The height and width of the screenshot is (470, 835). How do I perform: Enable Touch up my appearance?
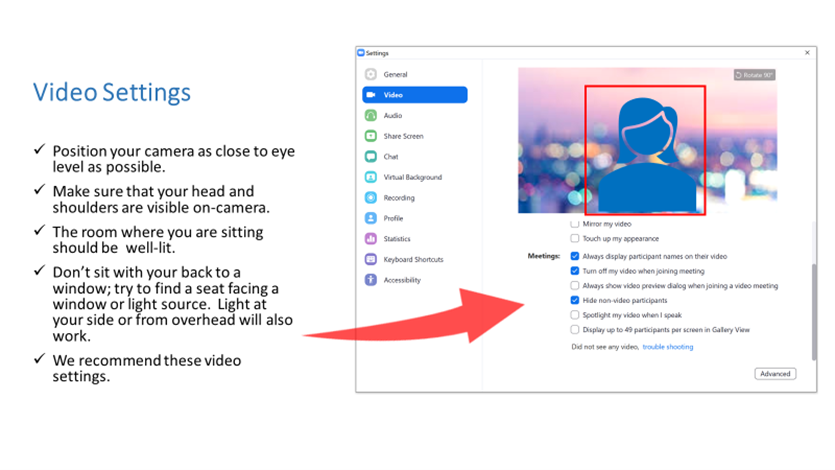pos(575,238)
